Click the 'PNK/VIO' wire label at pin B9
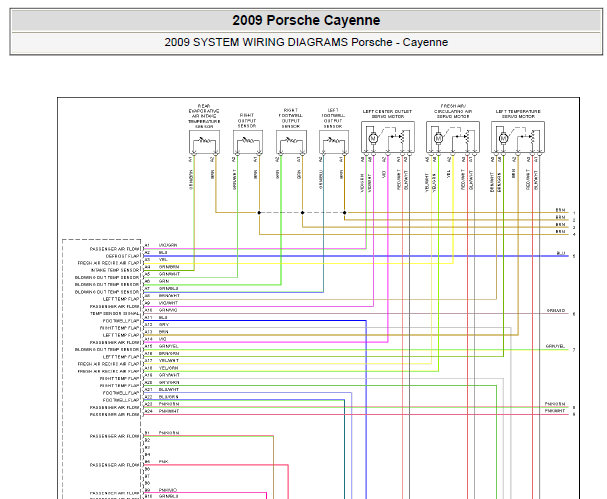The width and height of the screenshot is (607, 499). [x=168, y=490]
